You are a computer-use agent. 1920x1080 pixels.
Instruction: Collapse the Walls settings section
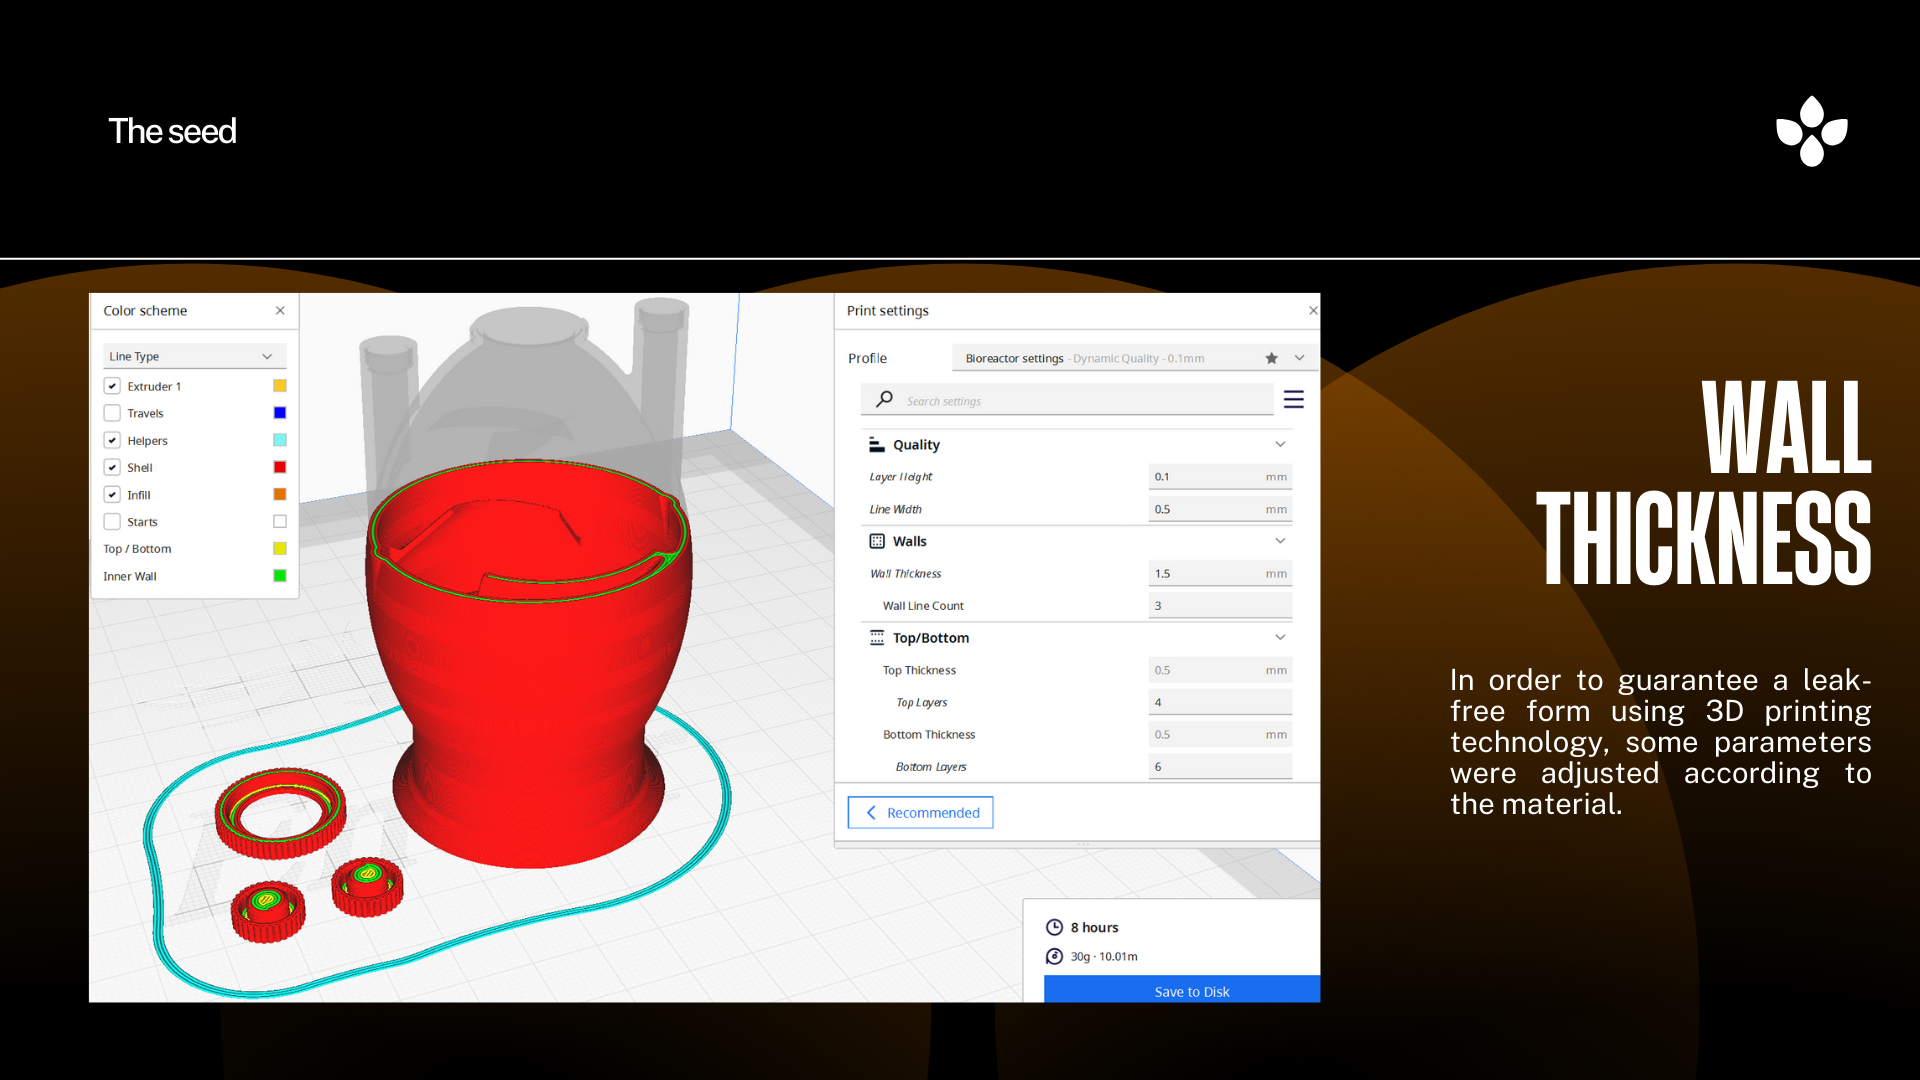1279,541
